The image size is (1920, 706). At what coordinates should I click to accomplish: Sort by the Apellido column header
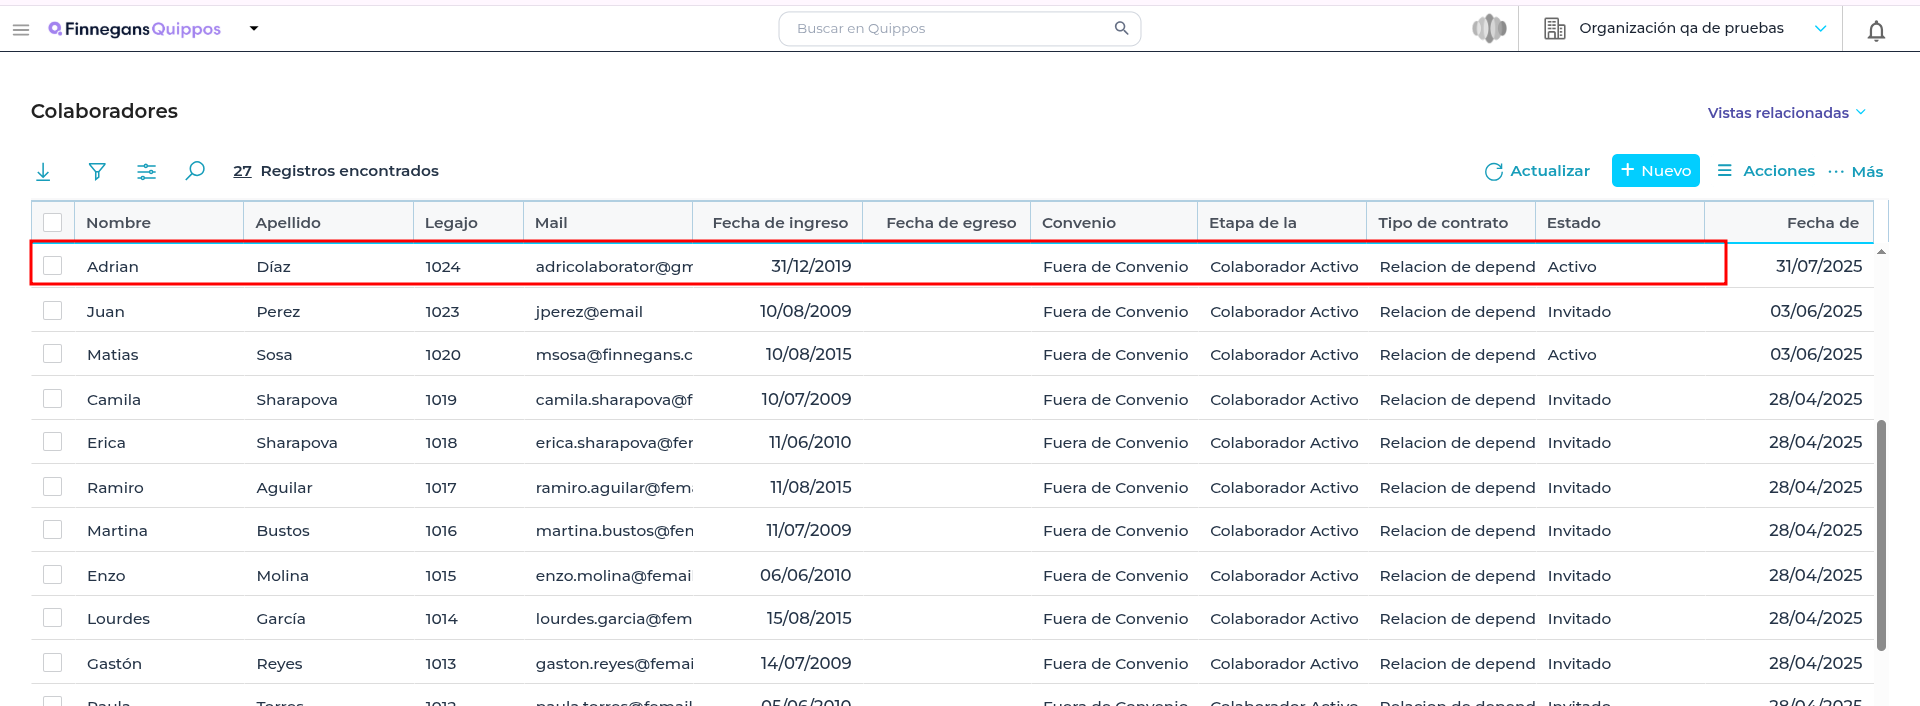[x=329, y=223]
